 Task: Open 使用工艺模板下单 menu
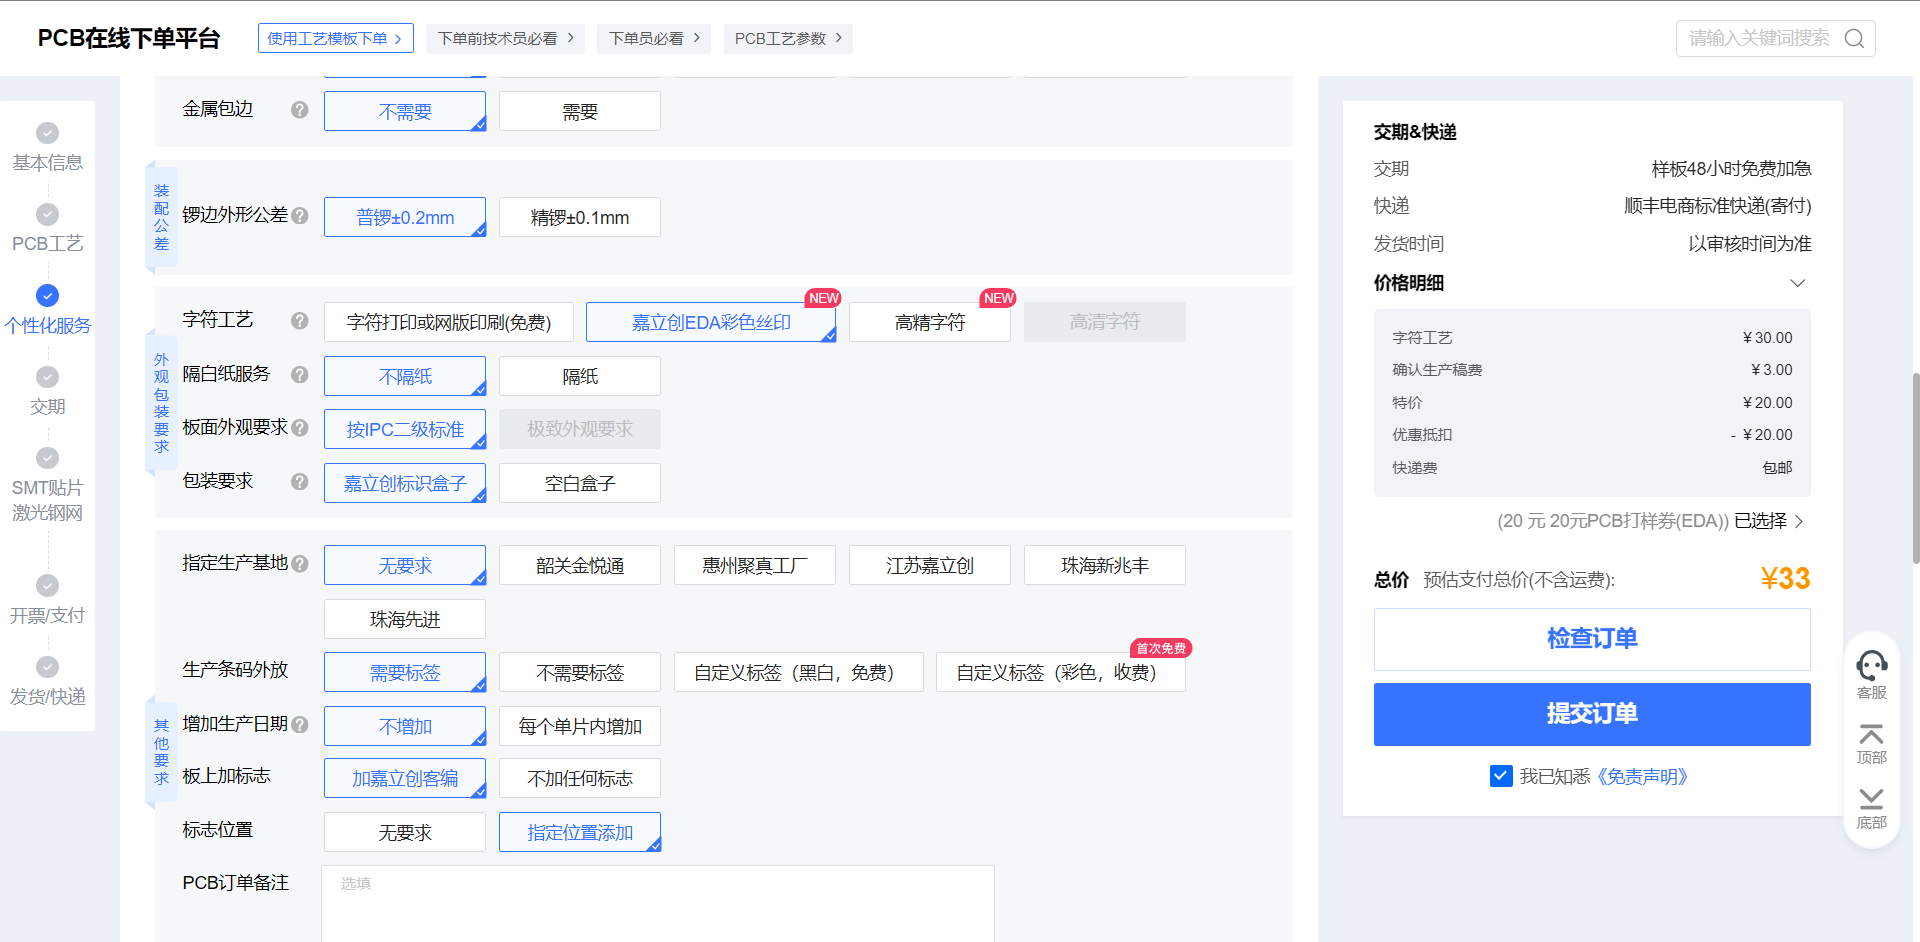336,38
